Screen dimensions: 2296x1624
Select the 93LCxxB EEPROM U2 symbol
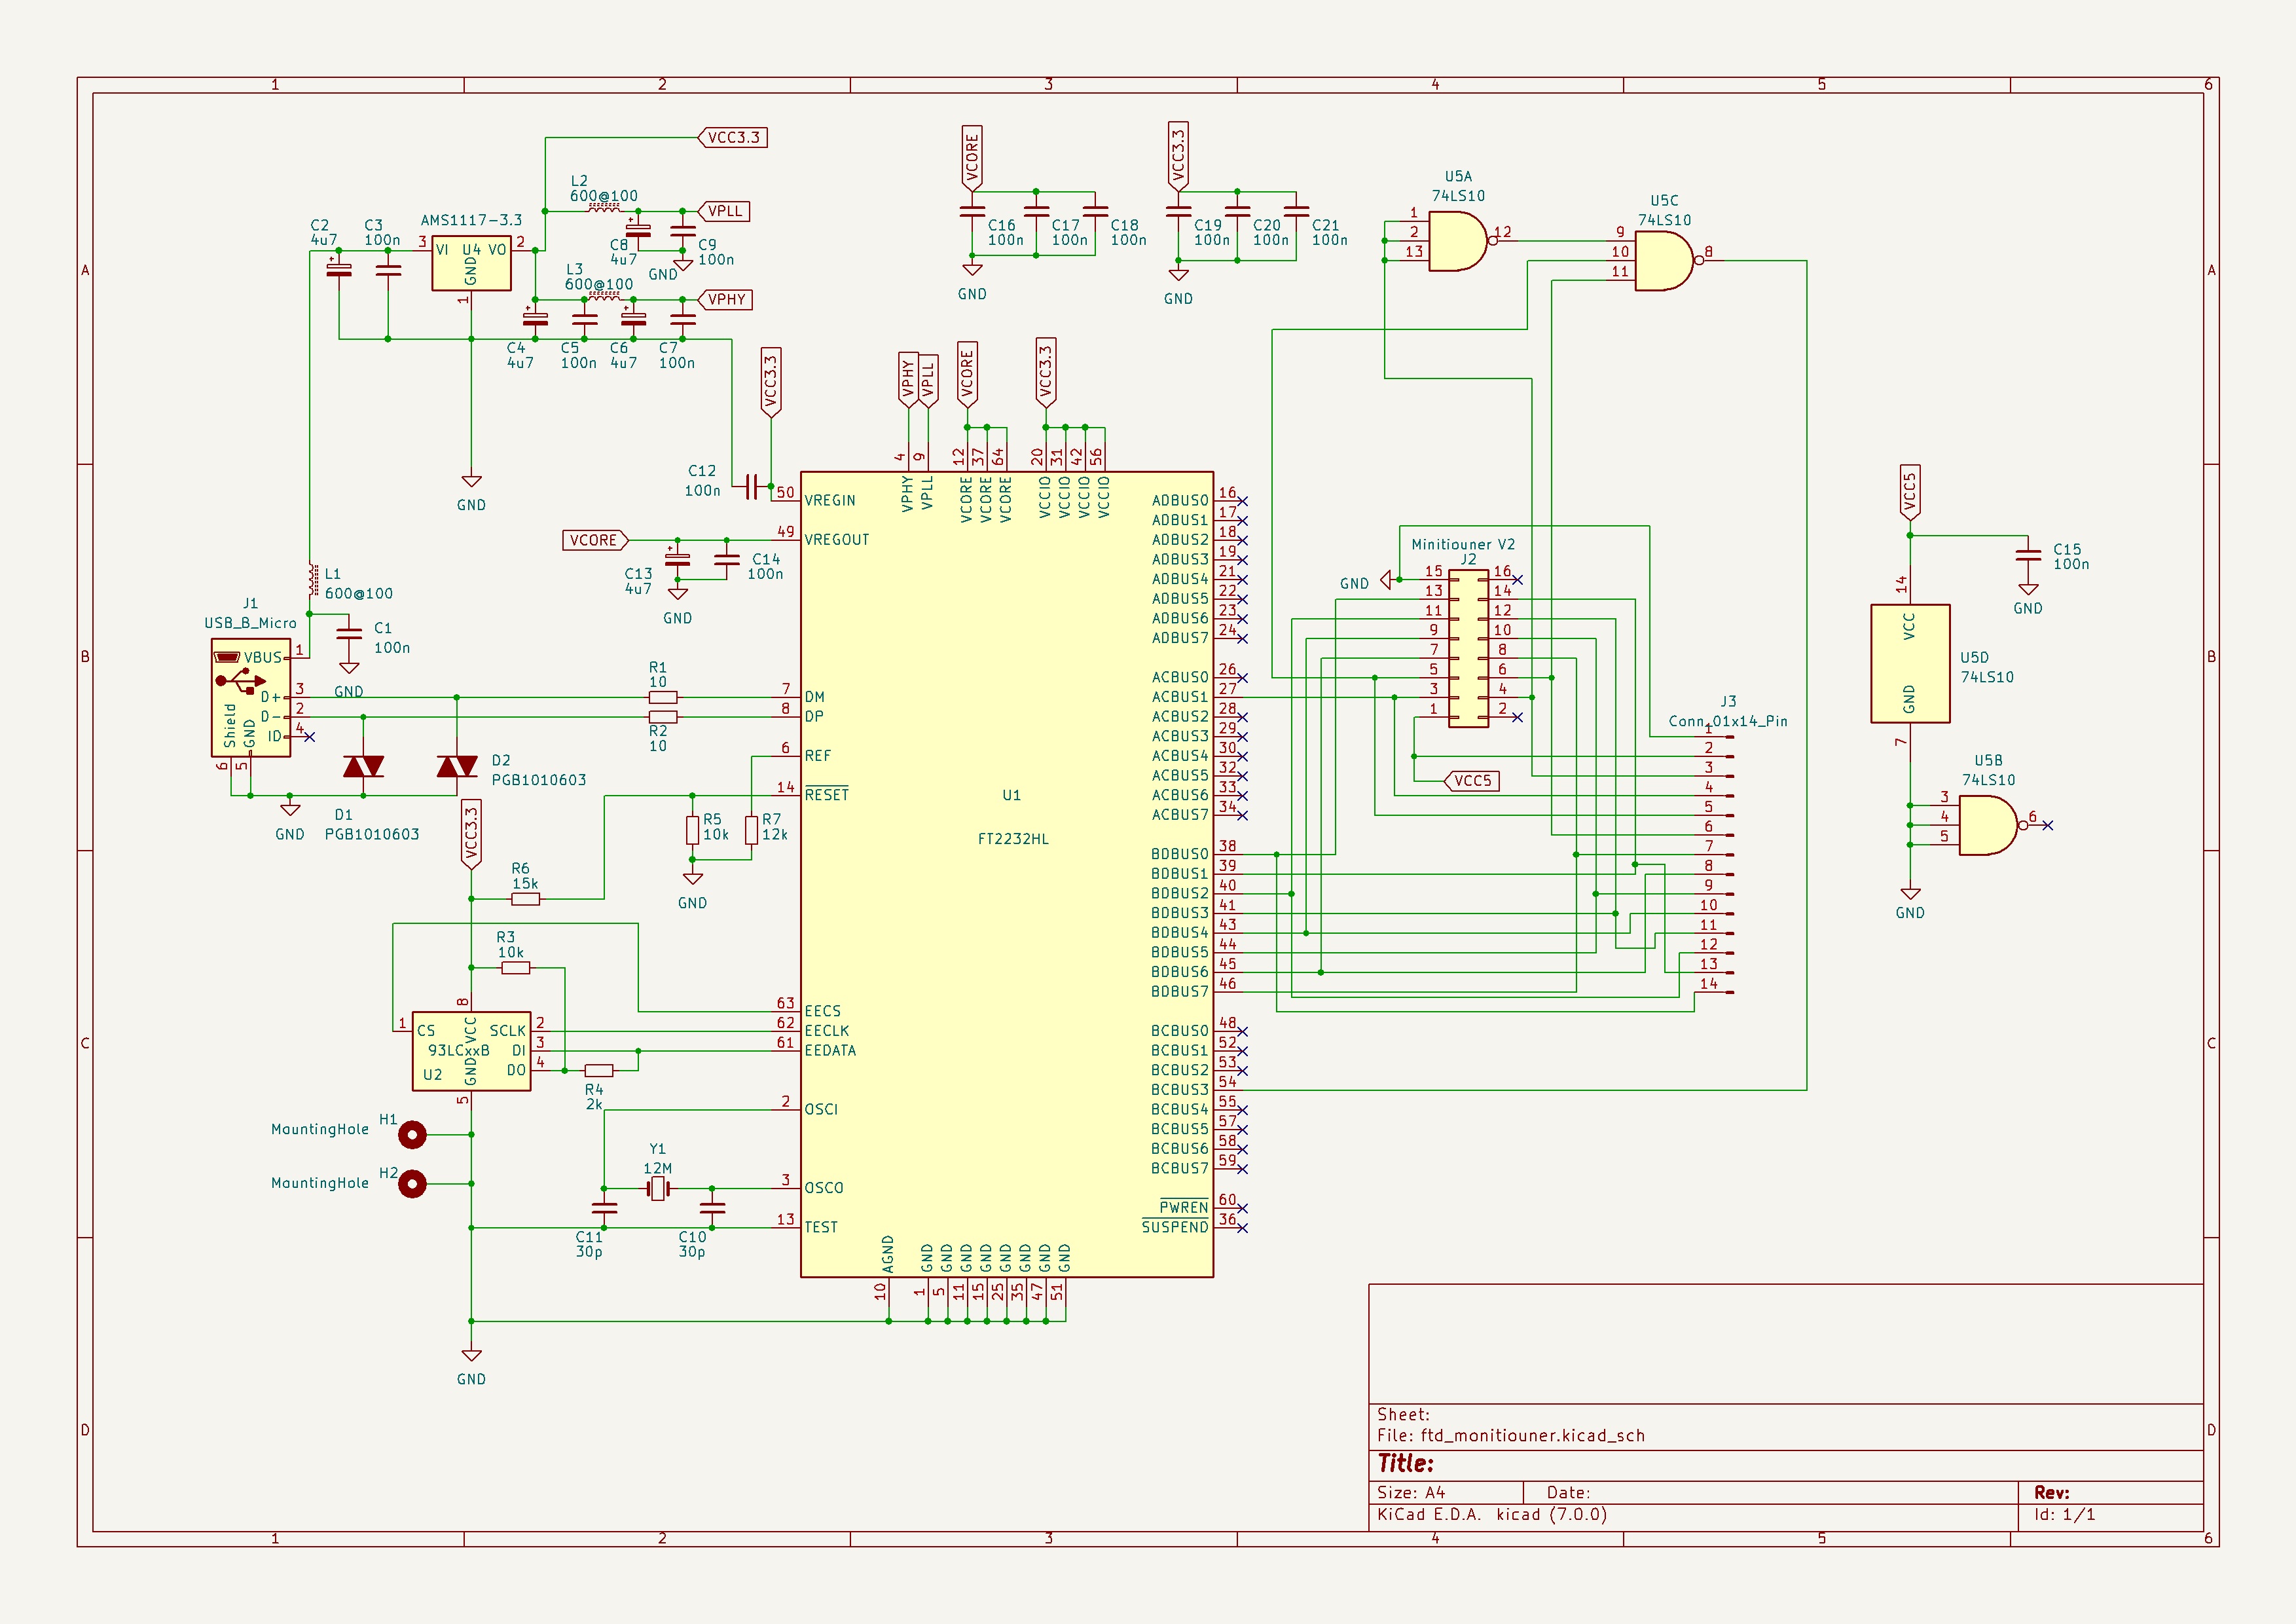pyautogui.click(x=471, y=1050)
